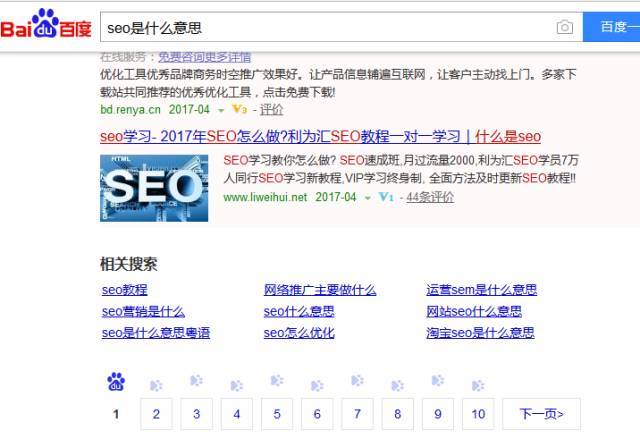Click the SEO thumbnail image
The height and width of the screenshot is (439, 640).
pos(154,188)
